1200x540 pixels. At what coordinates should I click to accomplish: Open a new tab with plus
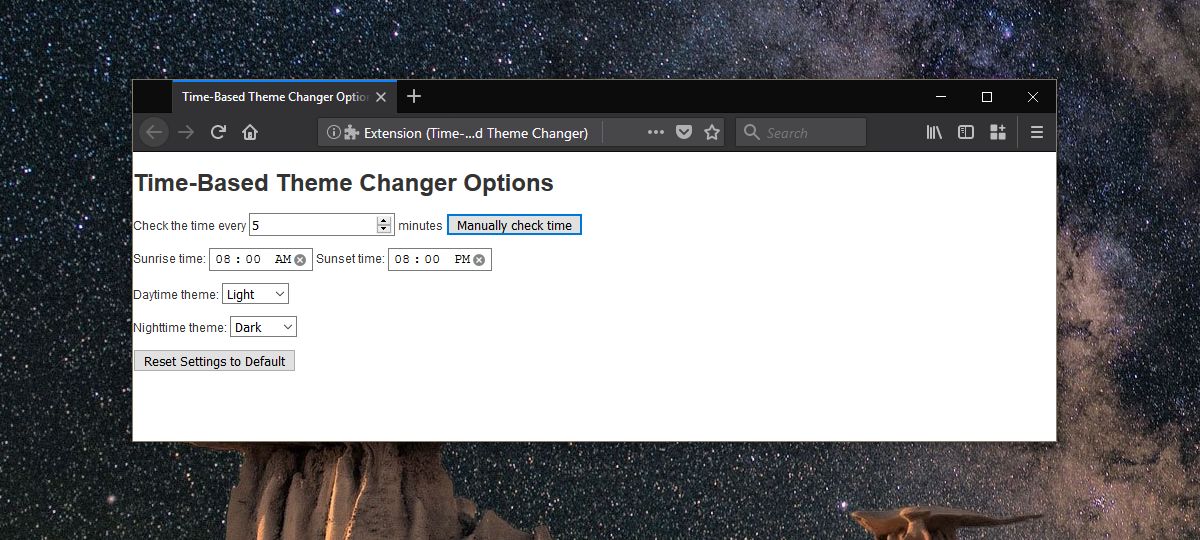click(414, 96)
